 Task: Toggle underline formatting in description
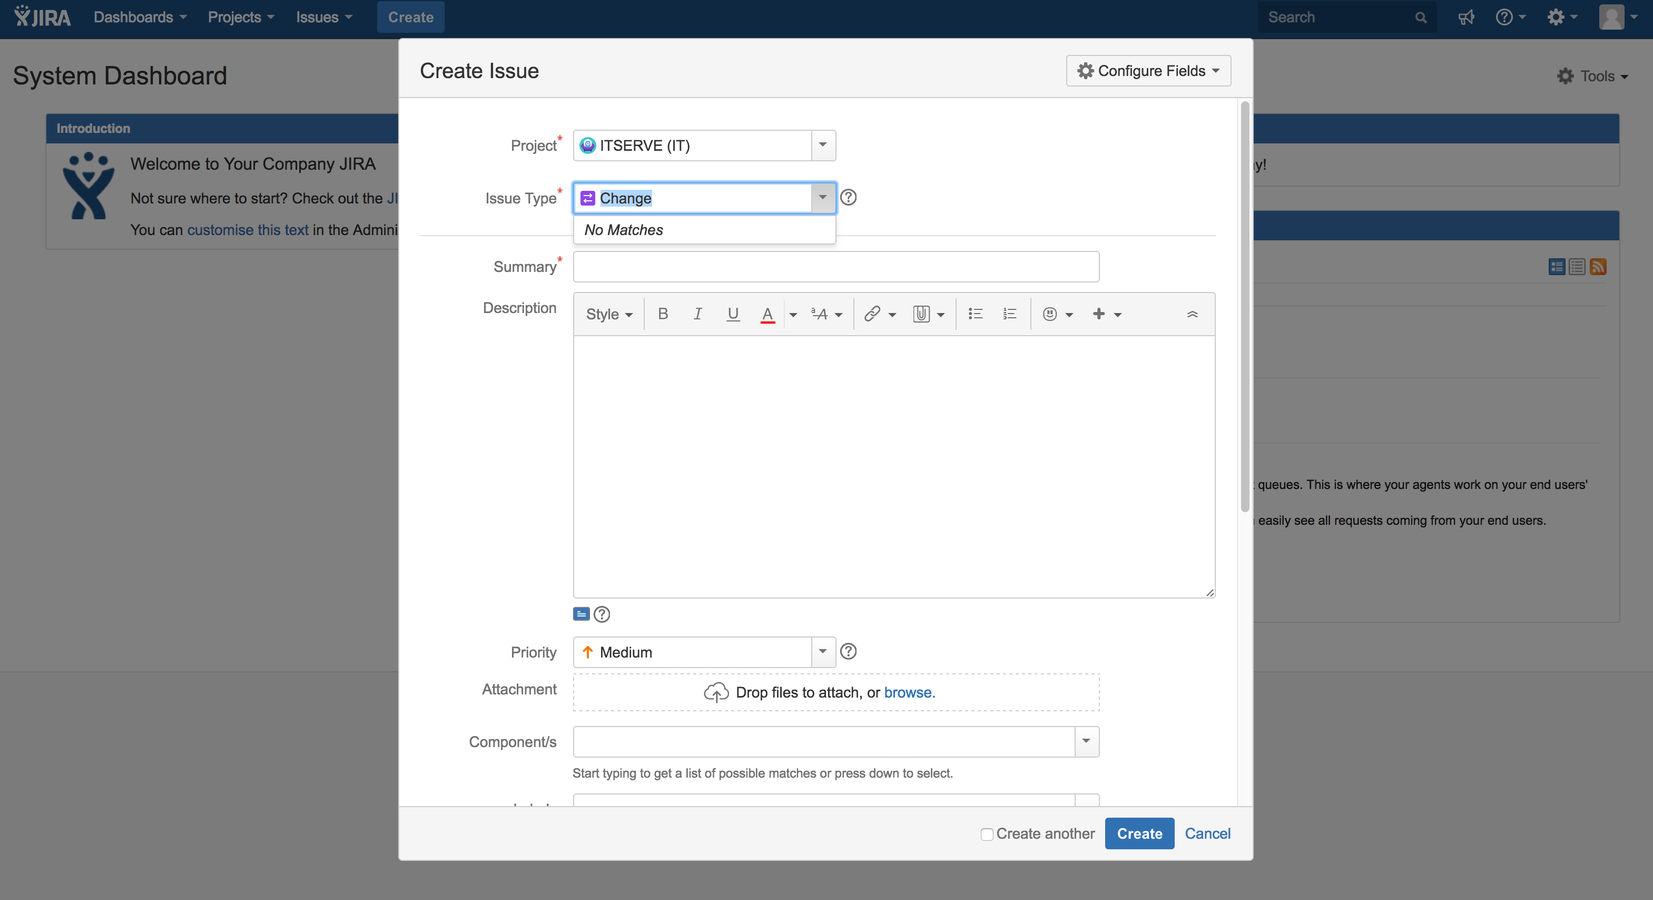tap(733, 314)
